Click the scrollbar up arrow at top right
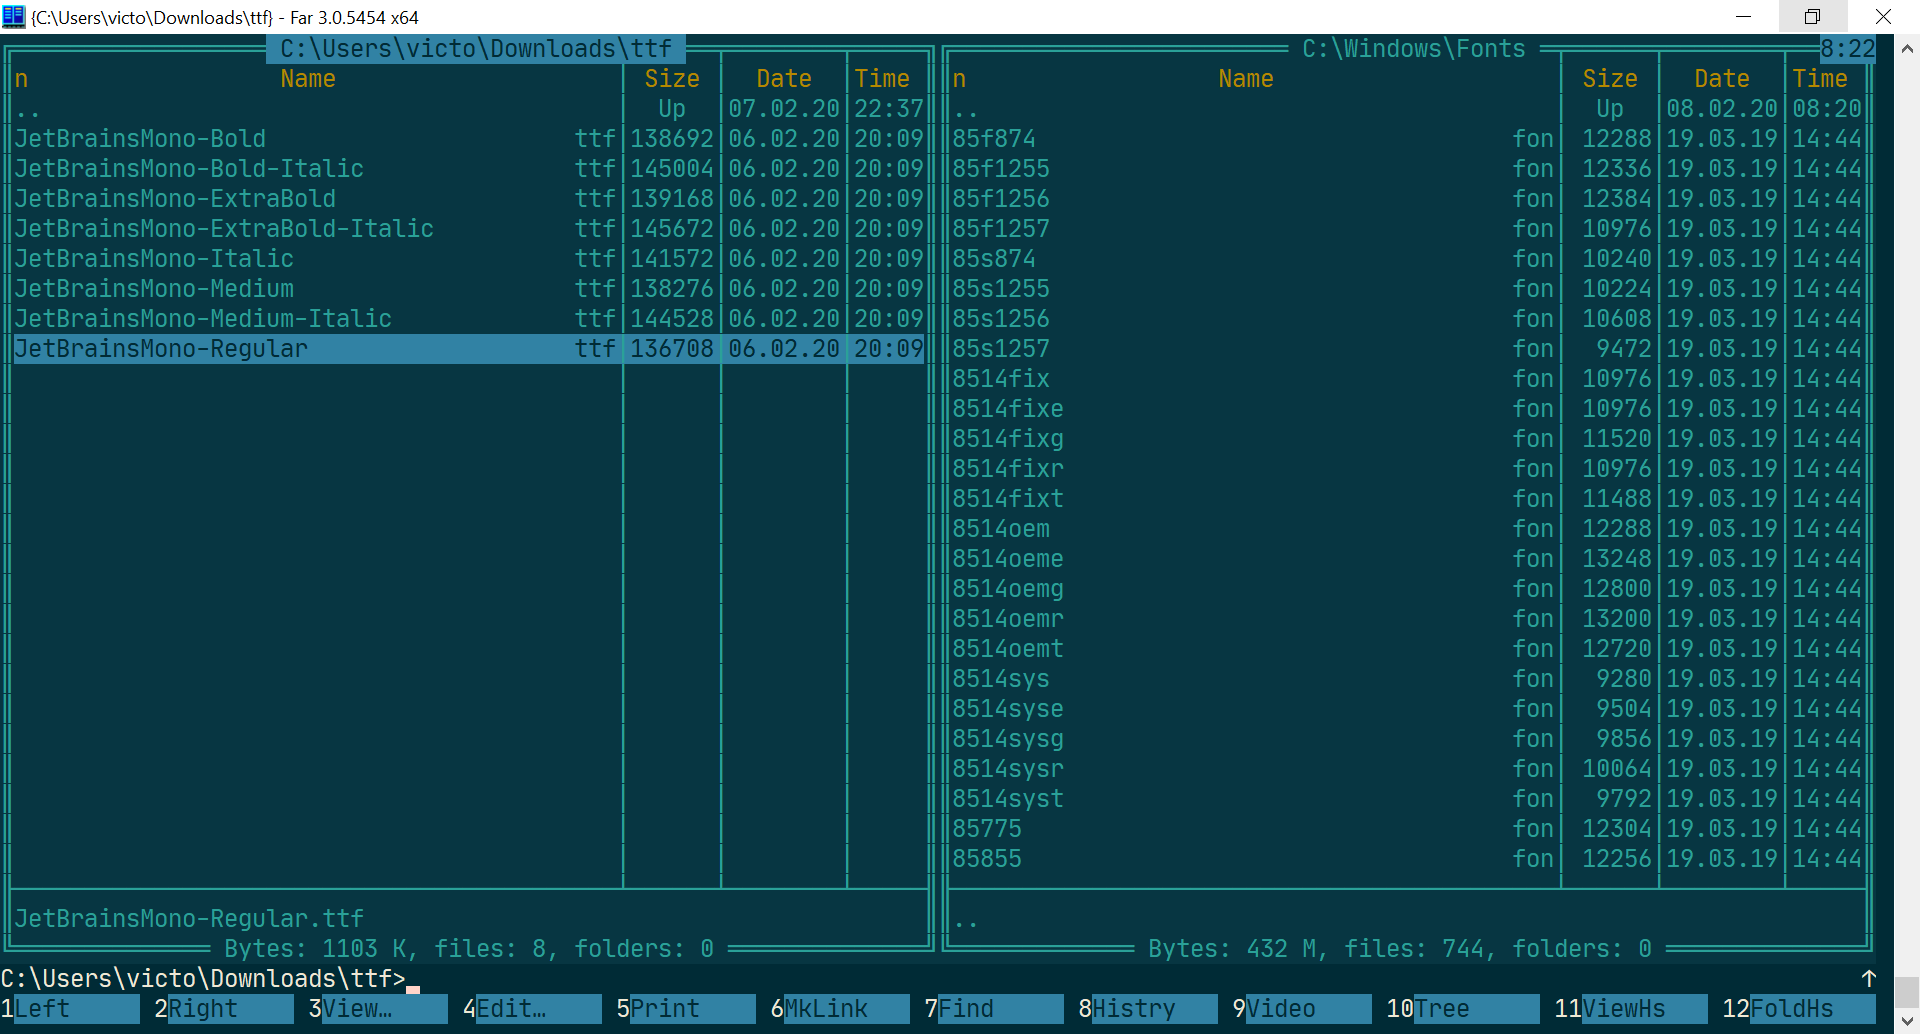The image size is (1920, 1034). click(1907, 47)
